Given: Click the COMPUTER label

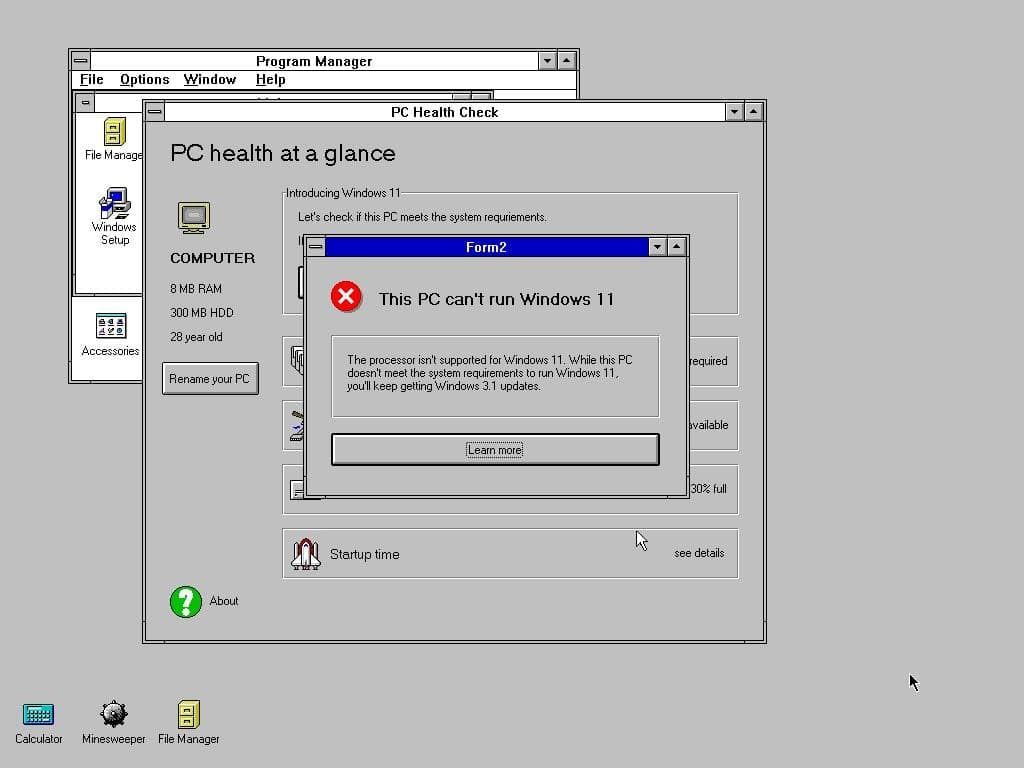Looking at the screenshot, I should [x=212, y=258].
